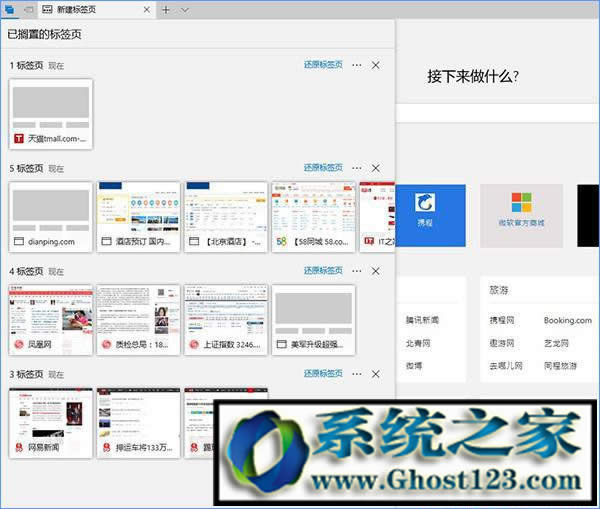Screen dimensions: 600x509
Task: Open the 携程网 link under 旅游
Action: point(502,320)
